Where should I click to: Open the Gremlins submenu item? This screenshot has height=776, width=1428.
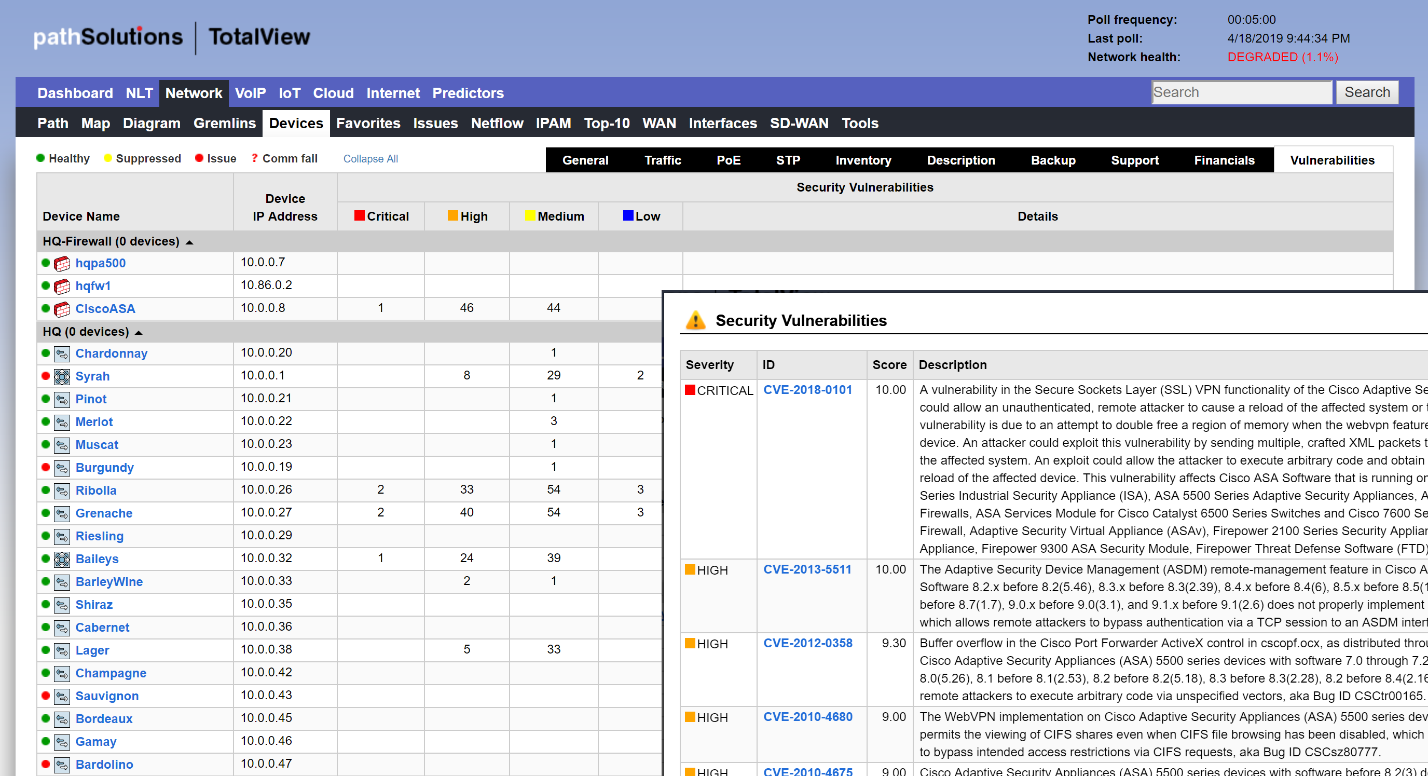coord(225,123)
